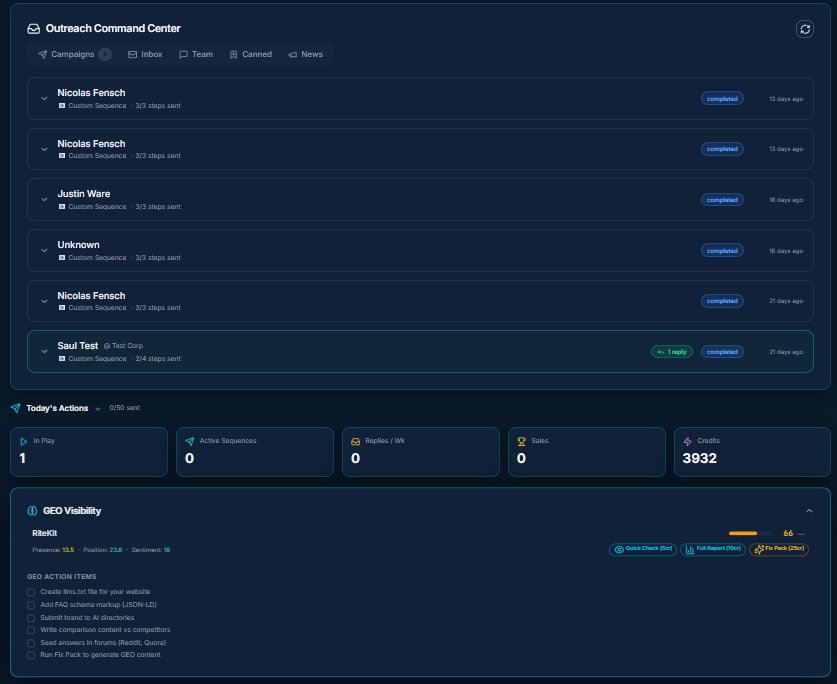Screen dimensions: 837x684
Task: Click the '1 reply' badge on Saul Test
Action: [x=671, y=352]
